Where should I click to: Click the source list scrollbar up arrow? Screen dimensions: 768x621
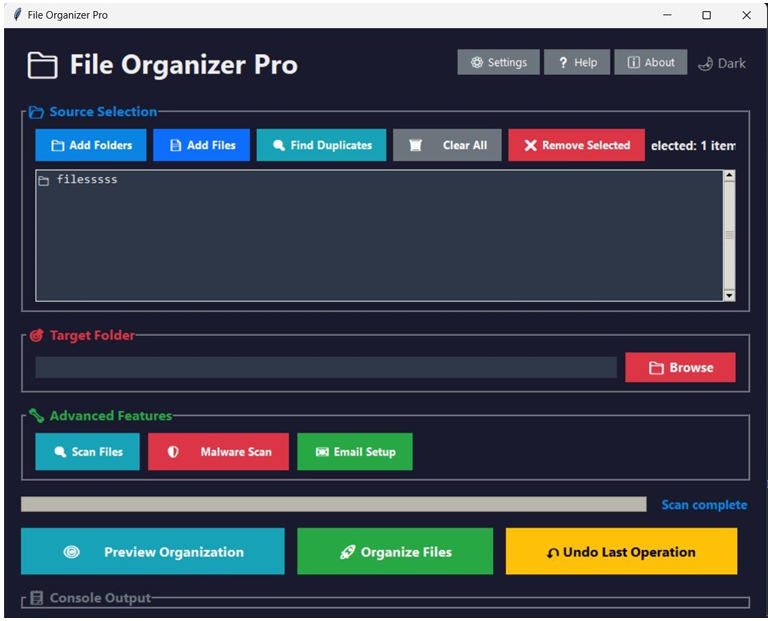tap(729, 175)
